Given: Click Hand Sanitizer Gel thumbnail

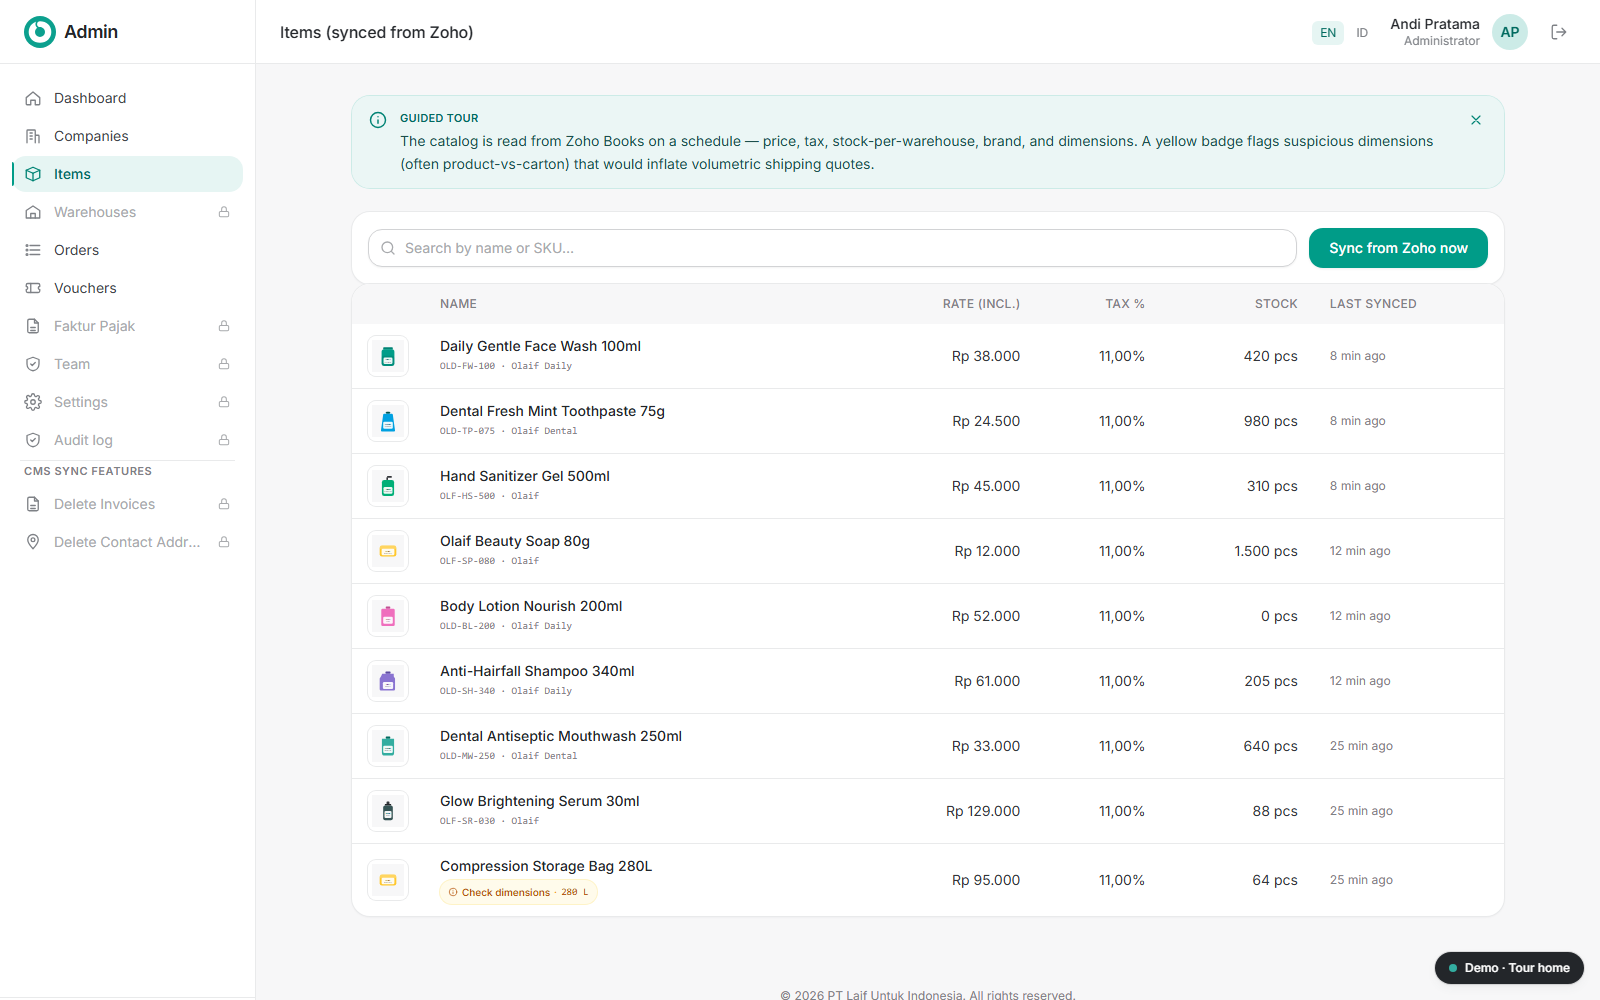Looking at the screenshot, I should 388,486.
